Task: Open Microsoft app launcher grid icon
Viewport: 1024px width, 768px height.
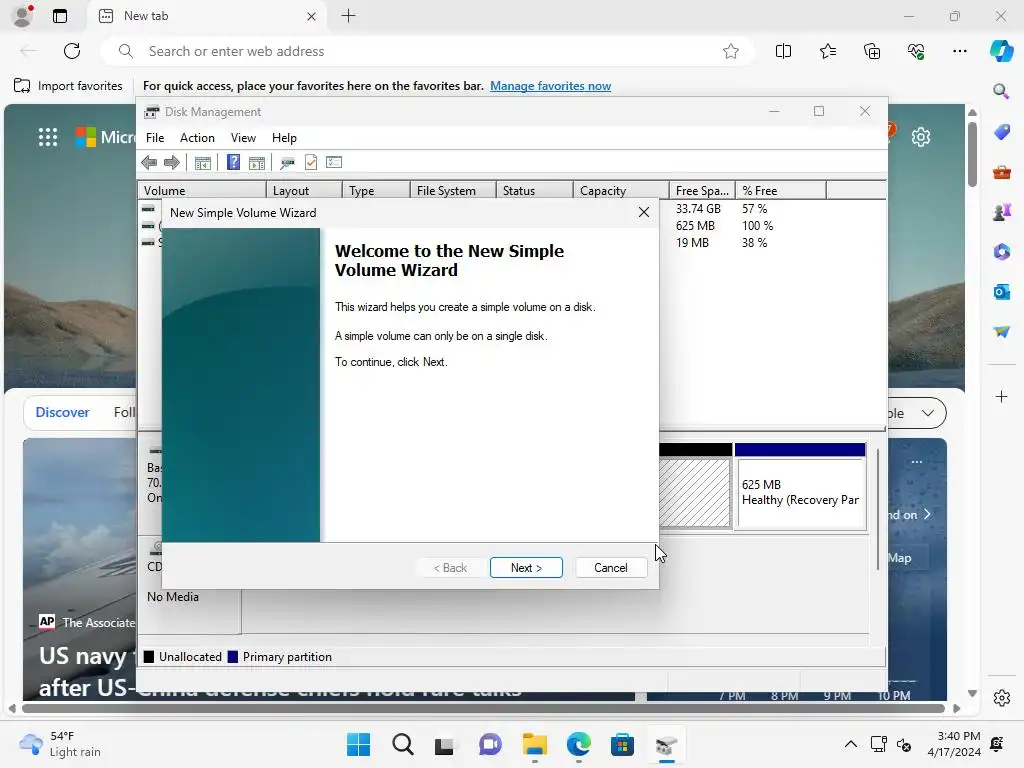Action: point(48,136)
